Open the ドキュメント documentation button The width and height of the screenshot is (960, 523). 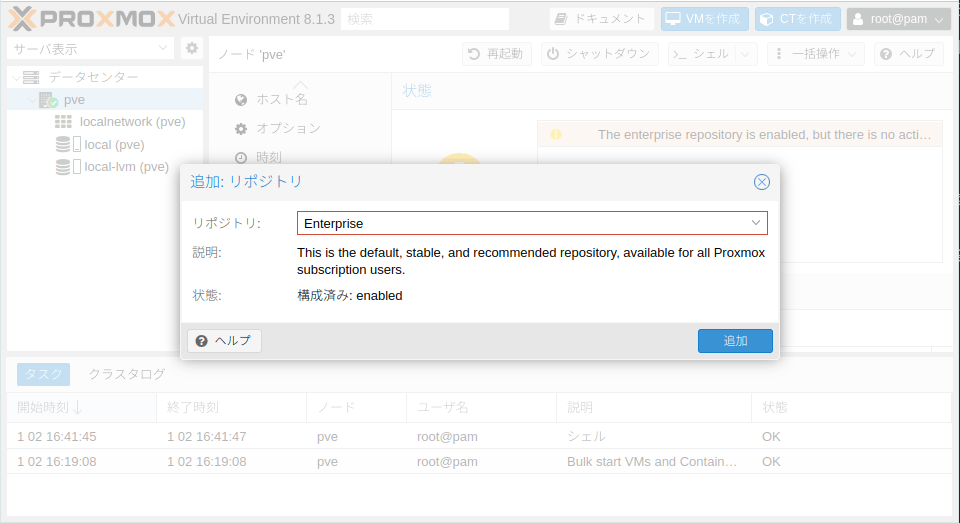pyautogui.click(x=601, y=19)
